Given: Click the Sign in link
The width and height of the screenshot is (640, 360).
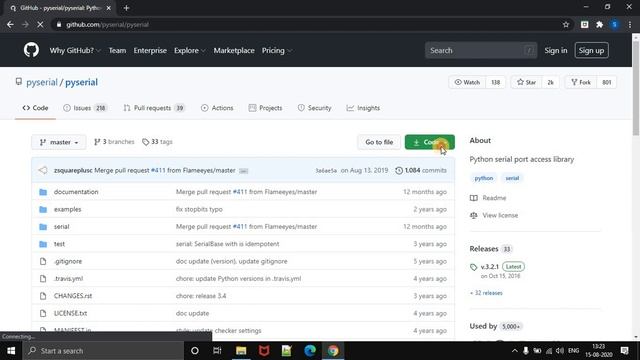Looking at the screenshot, I should pyautogui.click(x=556, y=51).
